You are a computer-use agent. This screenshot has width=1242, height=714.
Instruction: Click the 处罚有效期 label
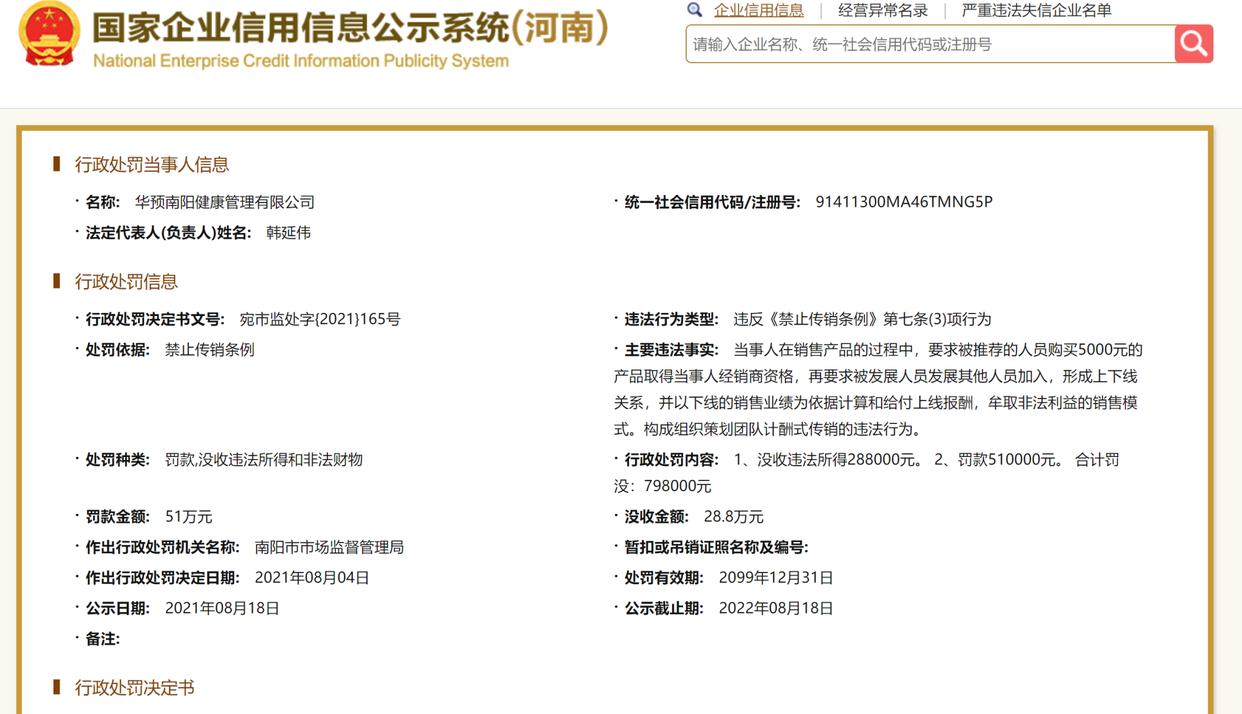click(664, 578)
